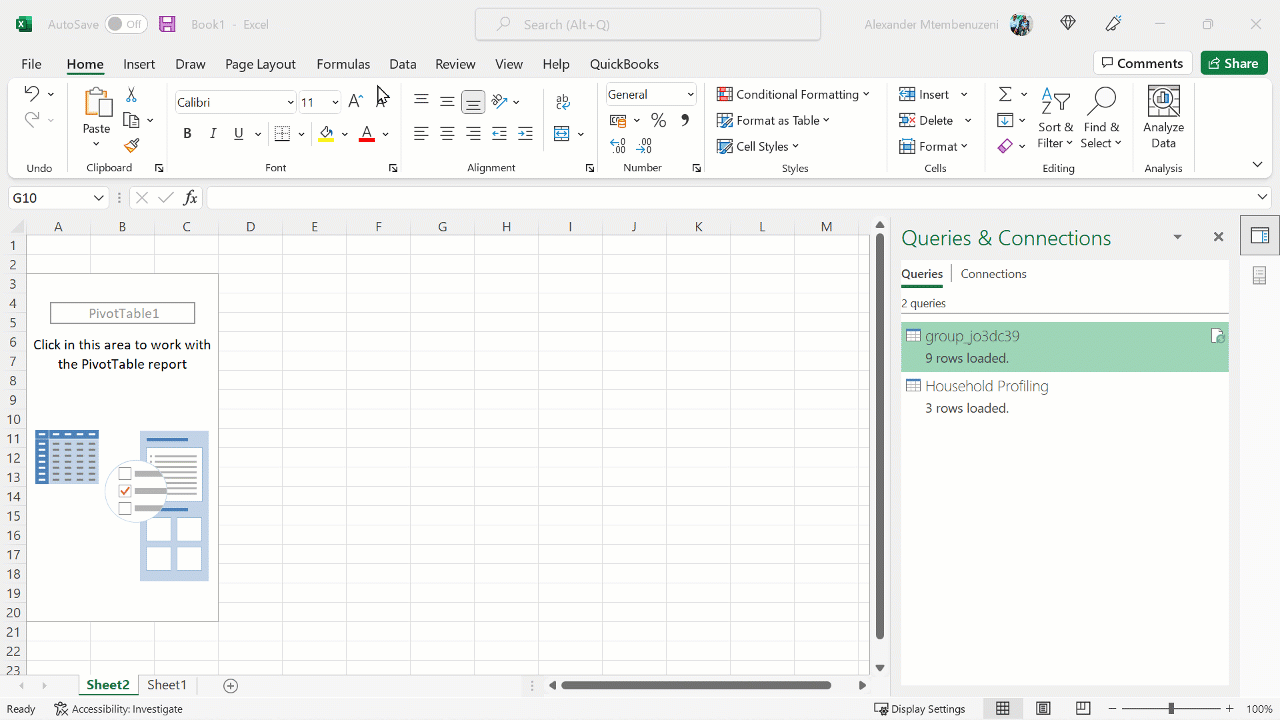Switch to the QuickBooks ribbon tab

tap(624, 63)
